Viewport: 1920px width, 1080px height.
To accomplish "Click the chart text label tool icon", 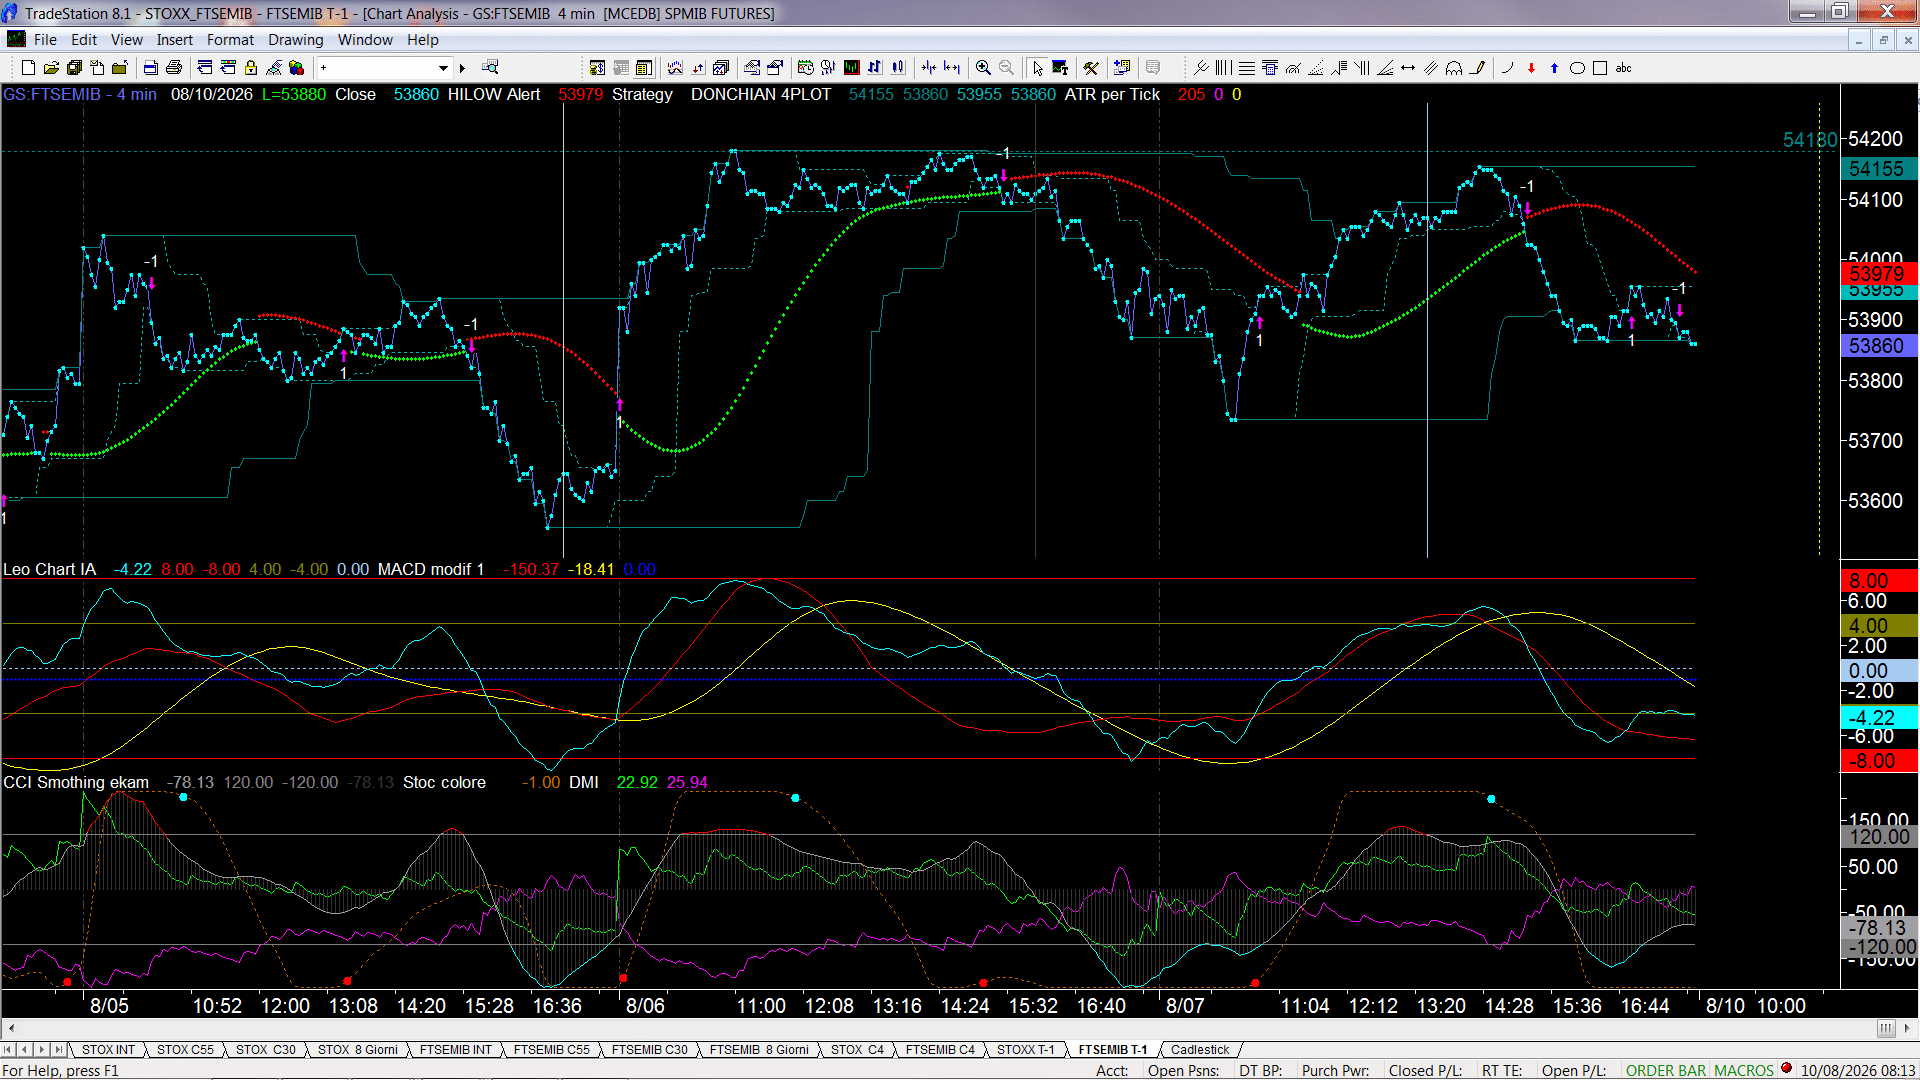I will pos(1060,68).
